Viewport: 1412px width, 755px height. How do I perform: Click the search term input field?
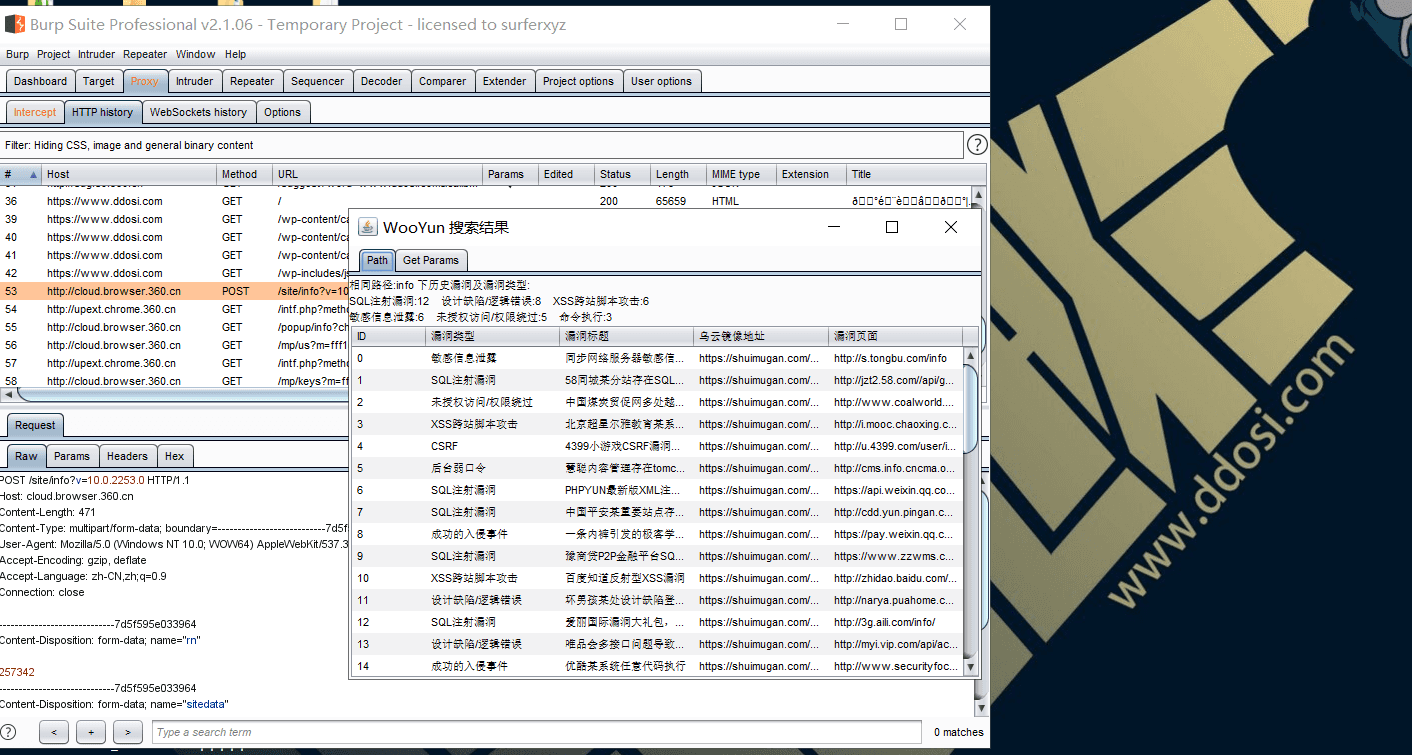pyautogui.click(x=536, y=732)
